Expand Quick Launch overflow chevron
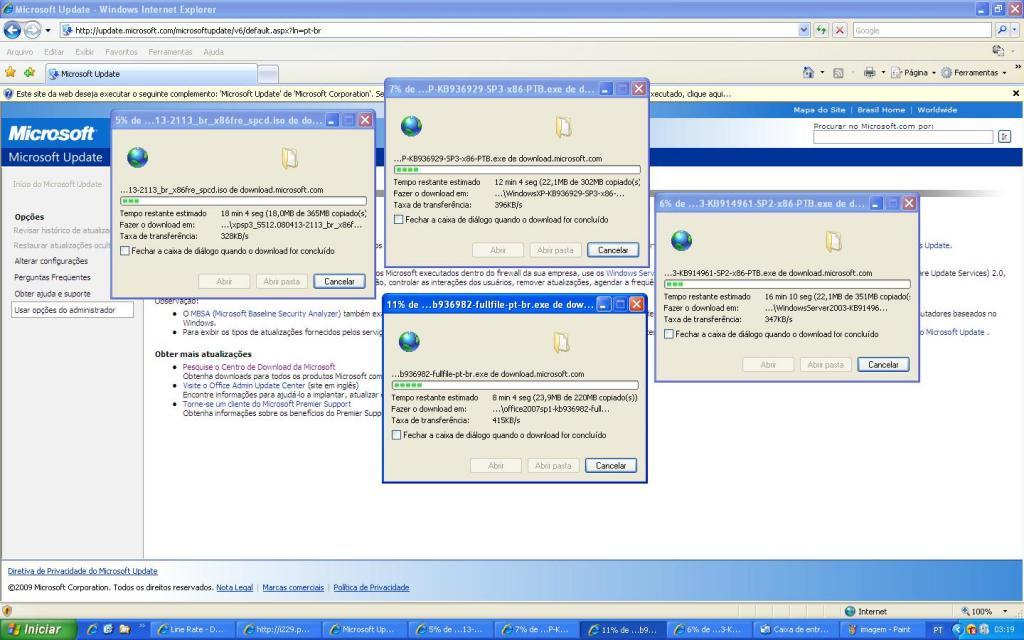This screenshot has width=1024, height=640. 141,627
